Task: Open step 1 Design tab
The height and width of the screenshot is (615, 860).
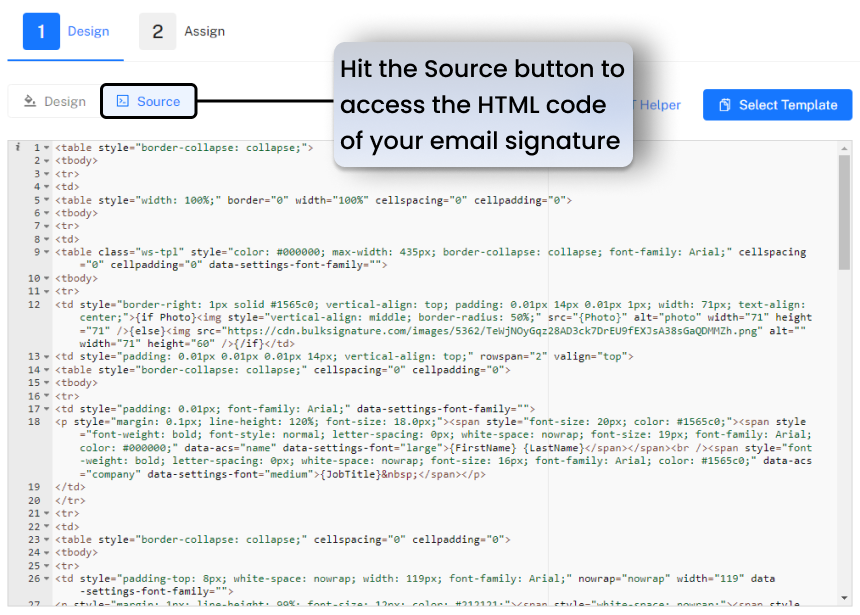Action: click(66, 31)
